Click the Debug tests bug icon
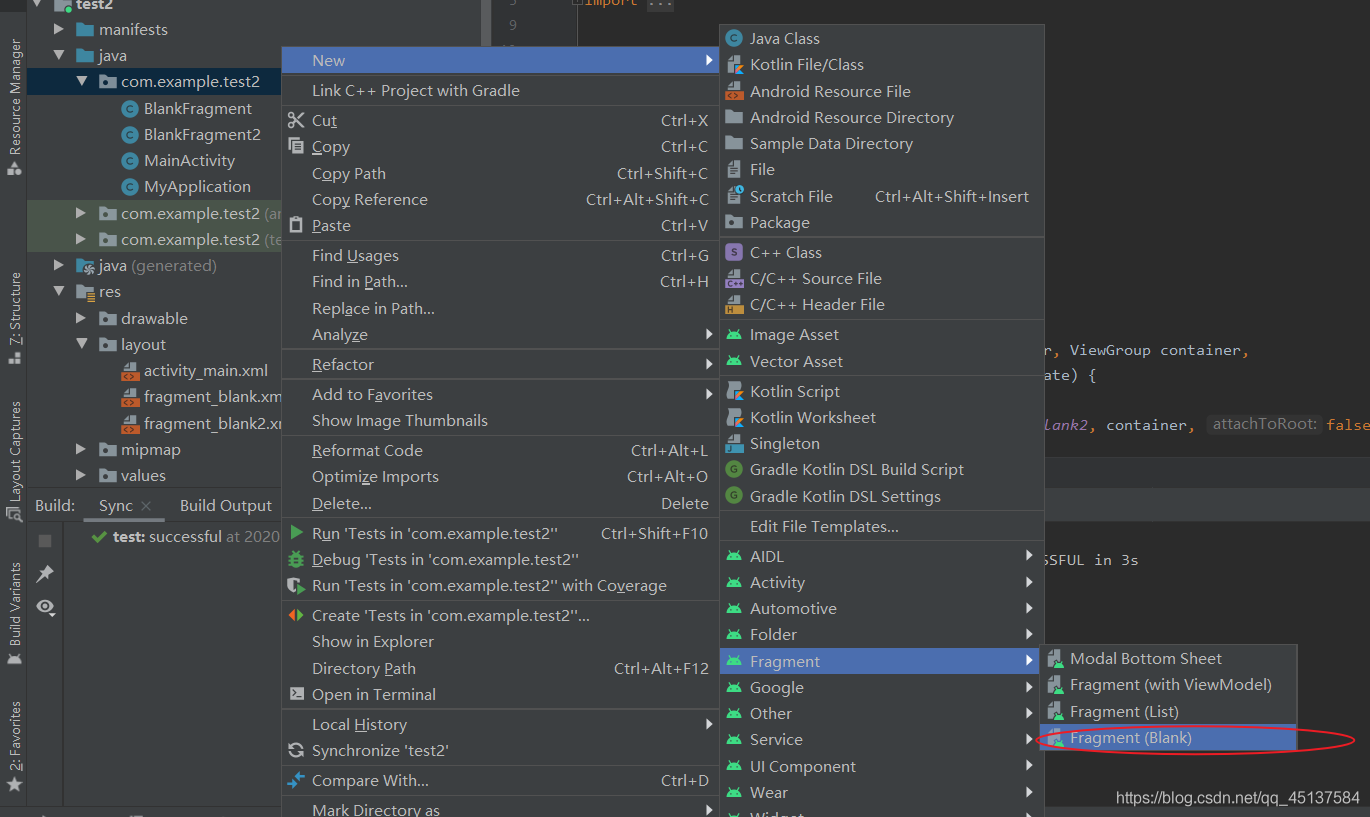Screen dimensions: 1370x817 click(x=296, y=559)
